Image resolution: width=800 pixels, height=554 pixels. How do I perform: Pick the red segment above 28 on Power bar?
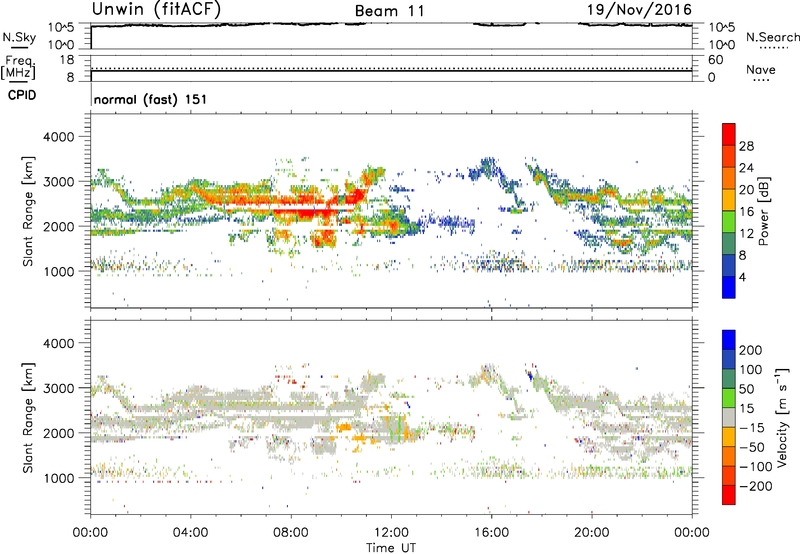point(729,134)
